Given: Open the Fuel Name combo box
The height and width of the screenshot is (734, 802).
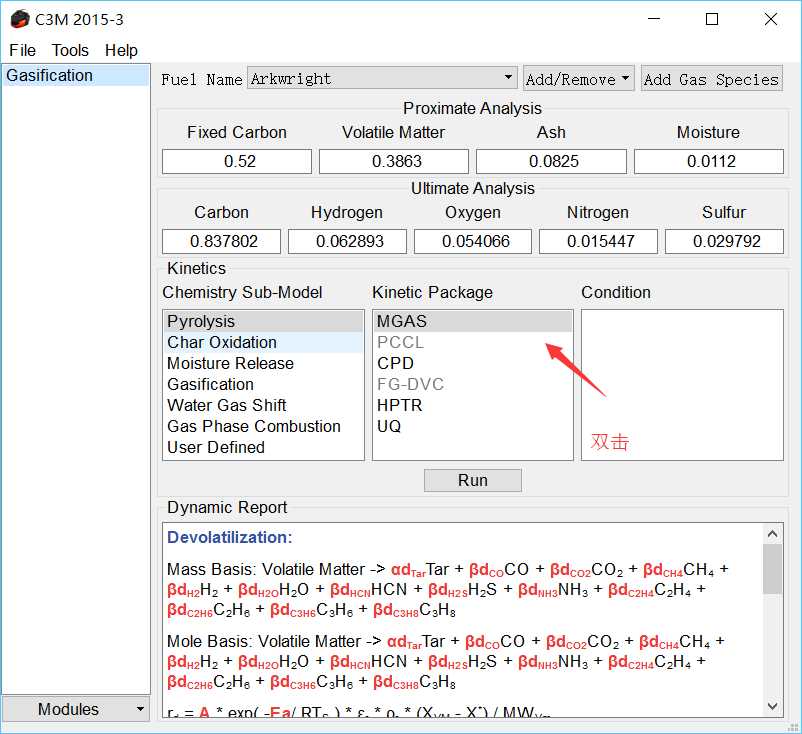Looking at the screenshot, I should click(x=382, y=78).
